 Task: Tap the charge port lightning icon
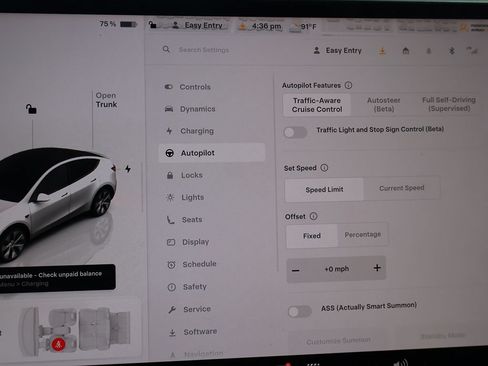(128, 169)
